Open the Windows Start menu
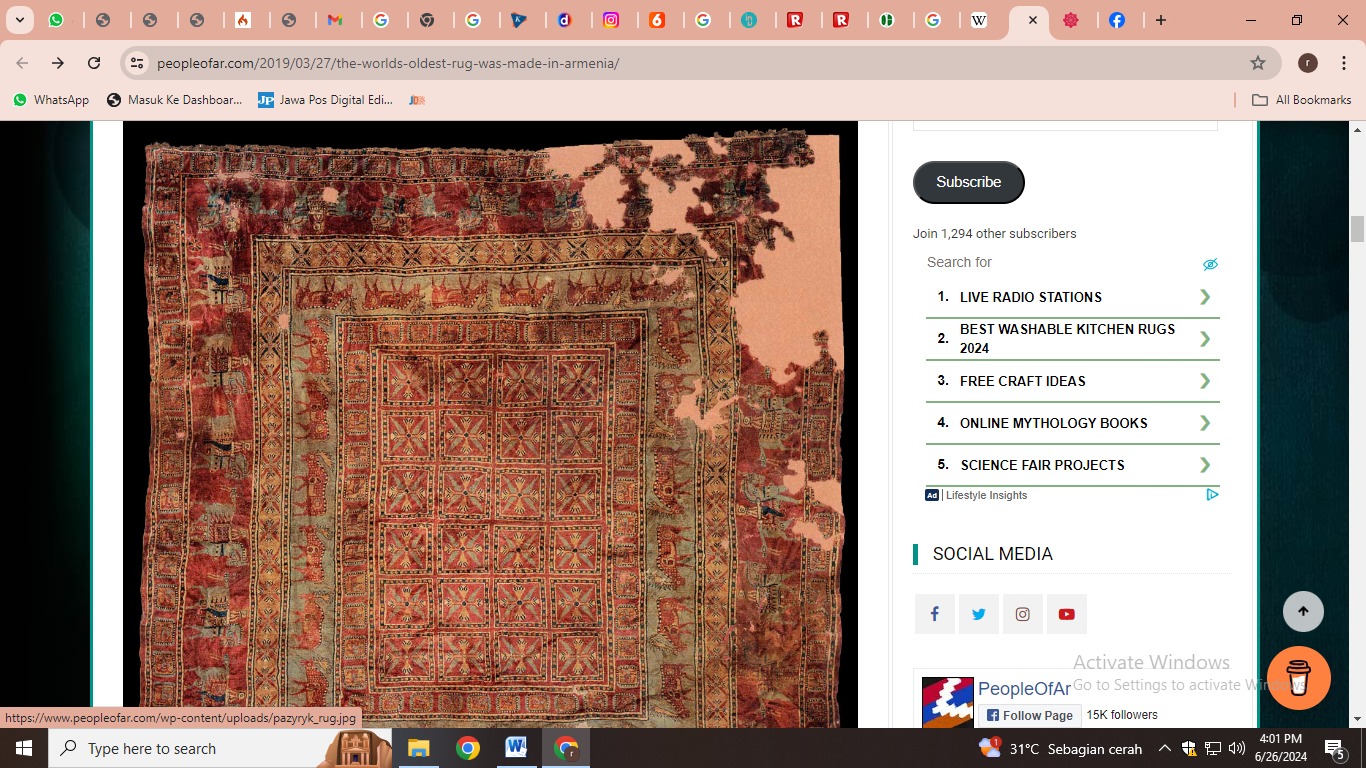The image size is (1366, 768). 24,748
